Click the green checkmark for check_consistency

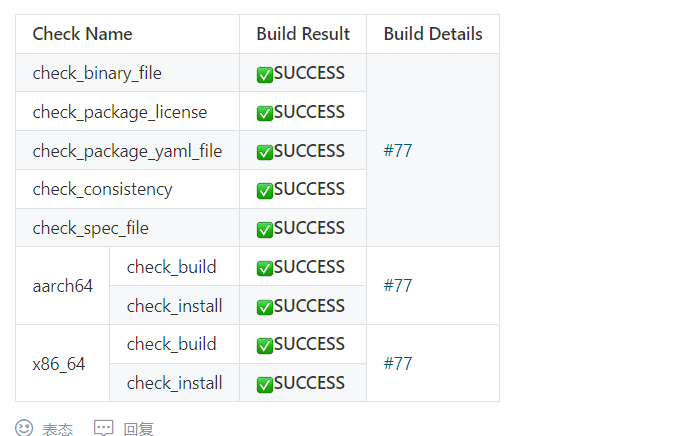[x=265, y=190]
